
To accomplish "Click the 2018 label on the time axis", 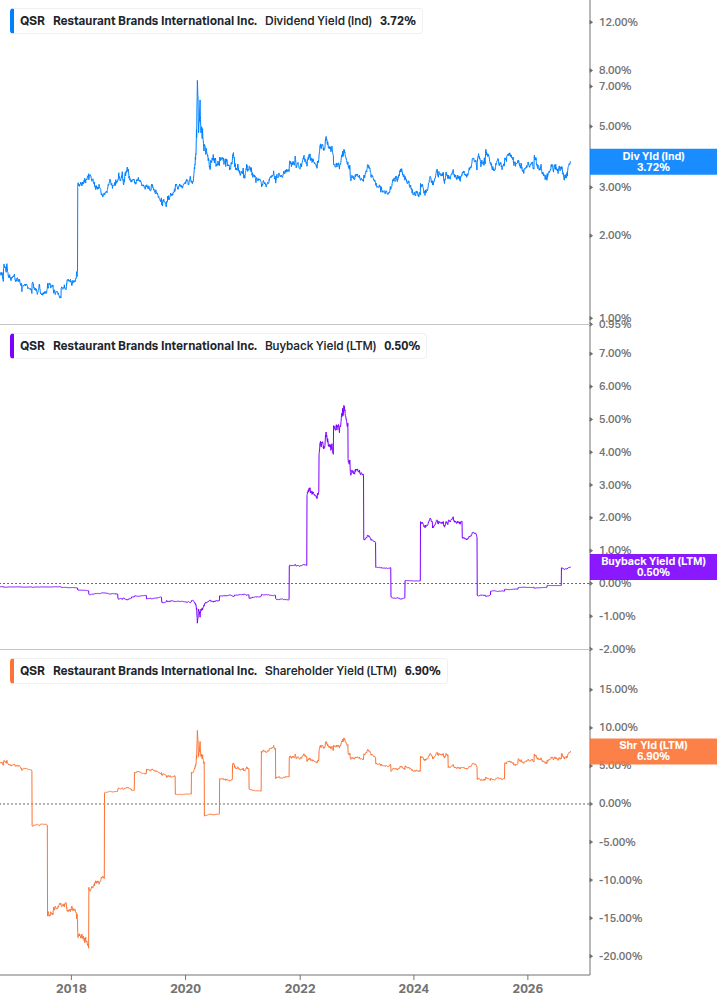I will [71, 988].
